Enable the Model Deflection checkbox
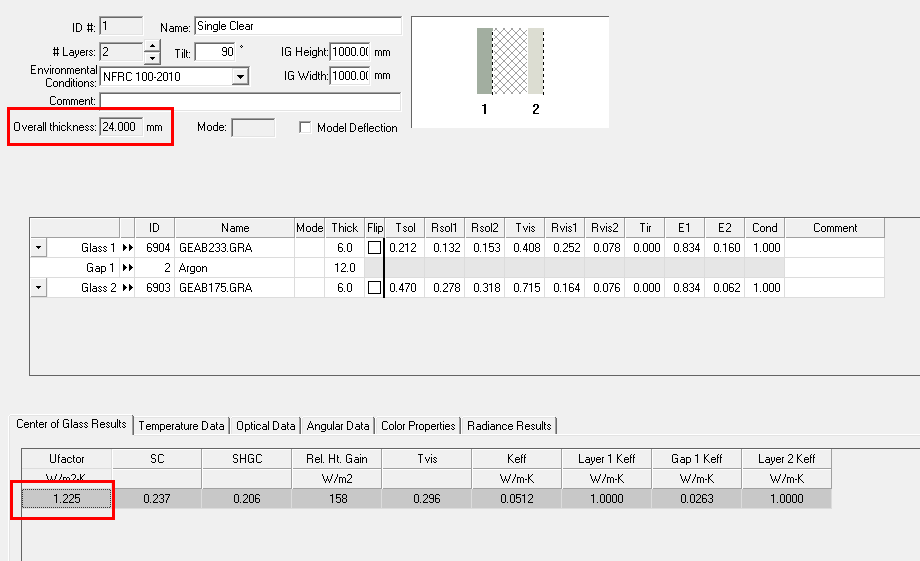This screenshot has width=920, height=561. point(306,128)
